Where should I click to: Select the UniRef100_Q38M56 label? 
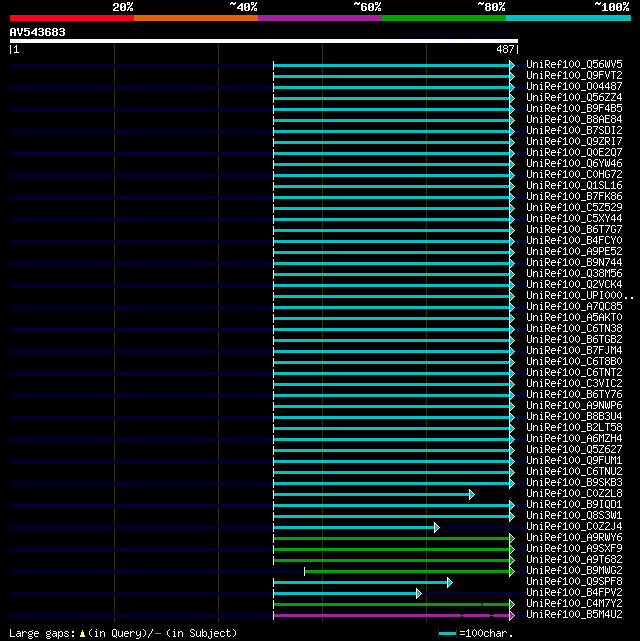point(574,273)
